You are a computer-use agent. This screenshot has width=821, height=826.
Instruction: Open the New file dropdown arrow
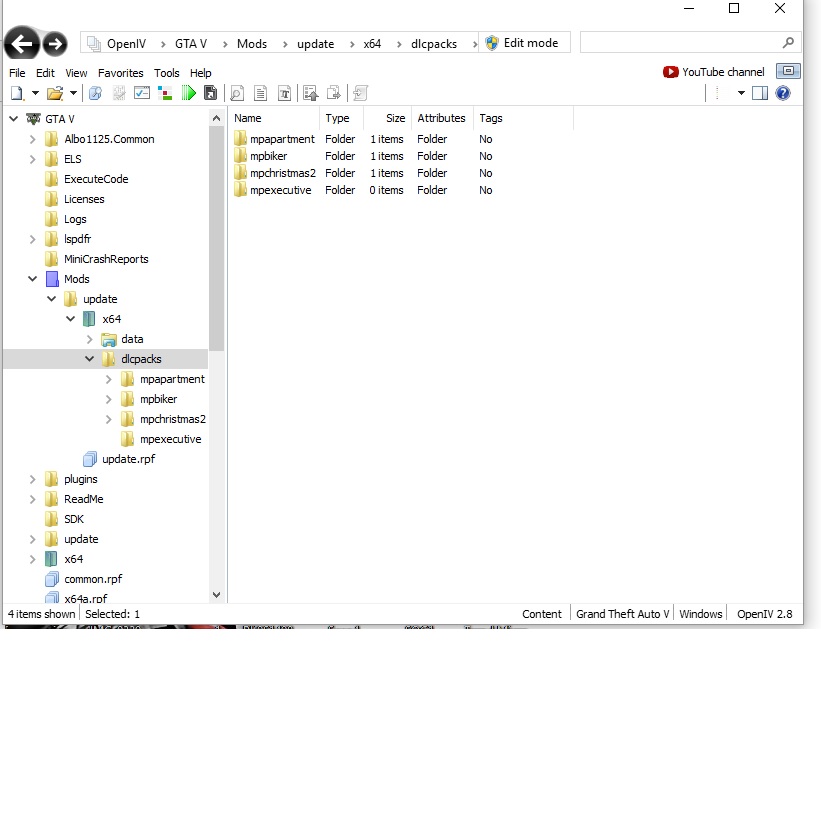coord(35,93)
